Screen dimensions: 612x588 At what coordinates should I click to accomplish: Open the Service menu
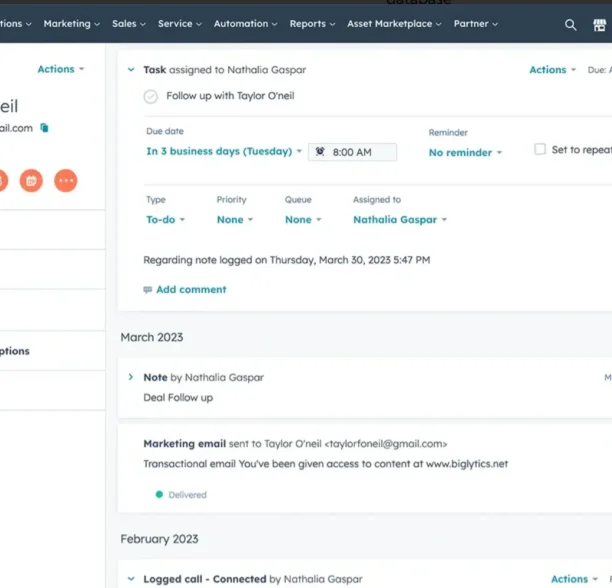click(180, 24)
